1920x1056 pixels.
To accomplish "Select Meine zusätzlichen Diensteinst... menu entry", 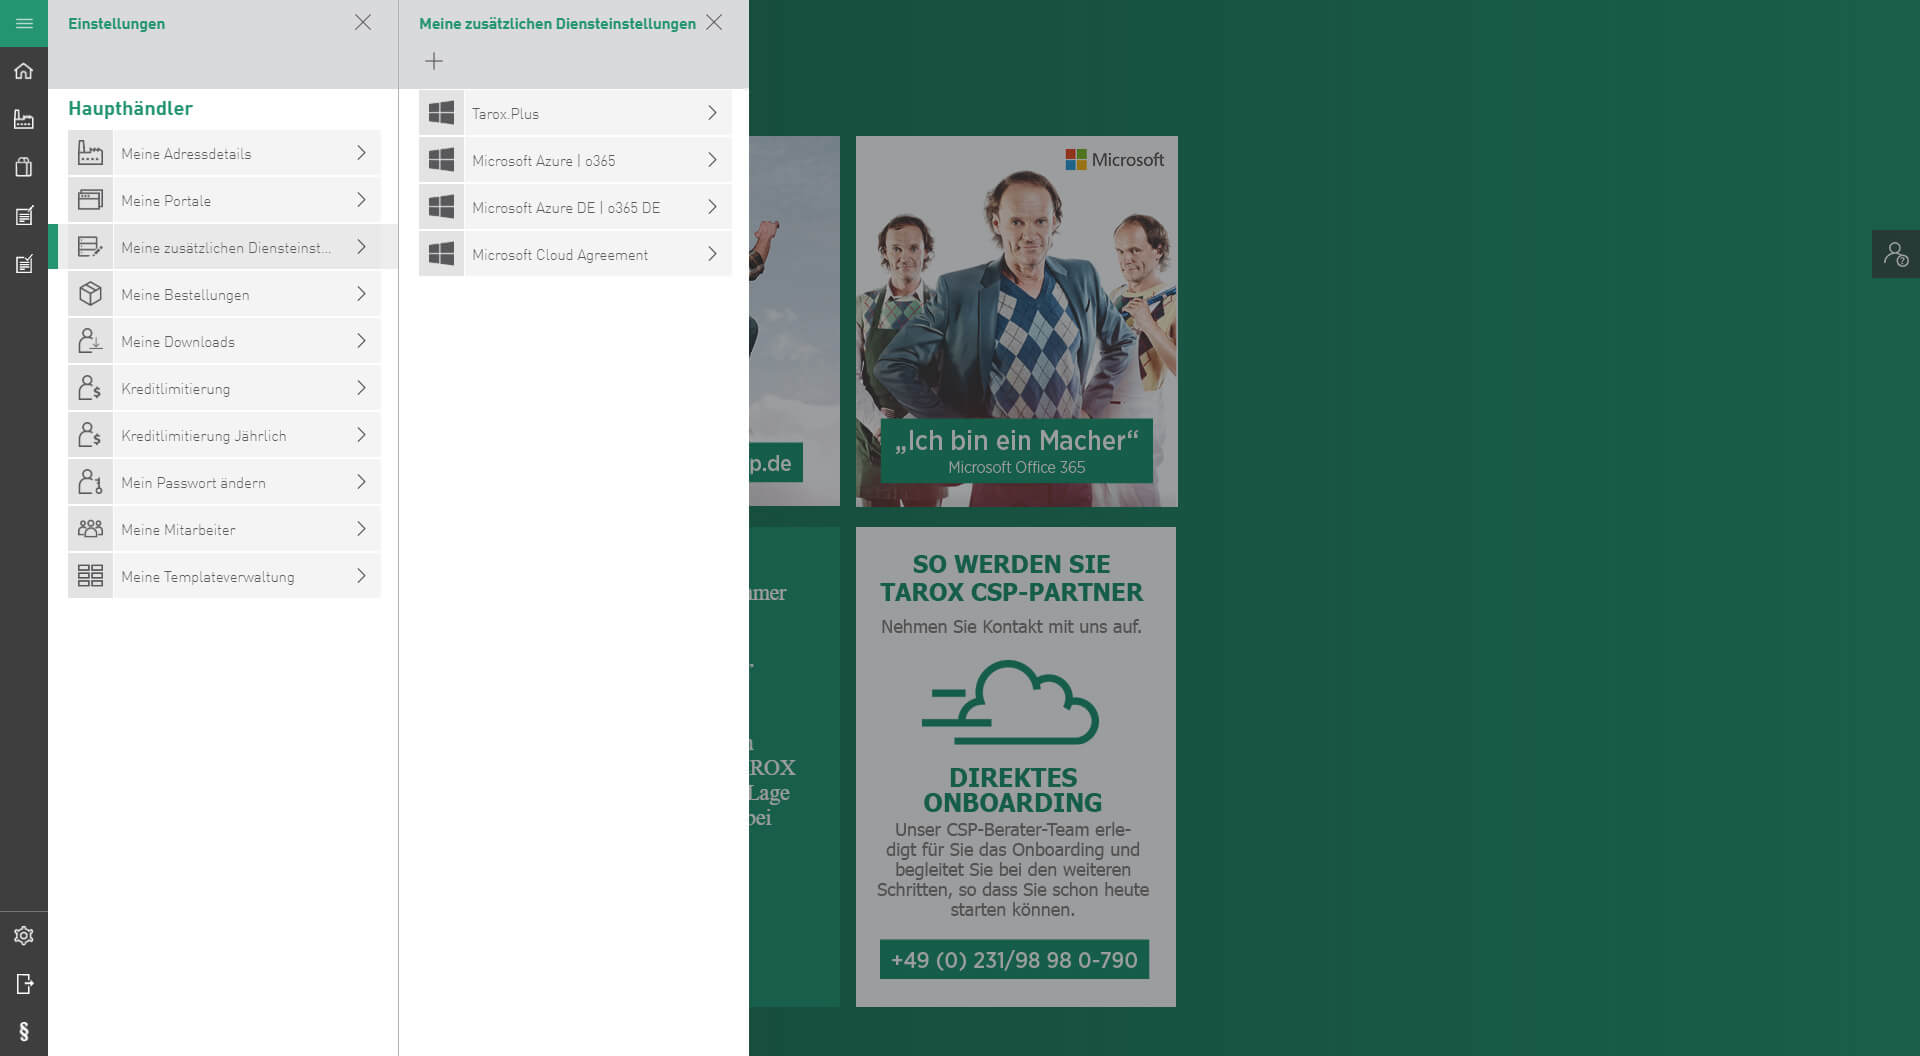I will pyautogui.click(x=224, y=247).
